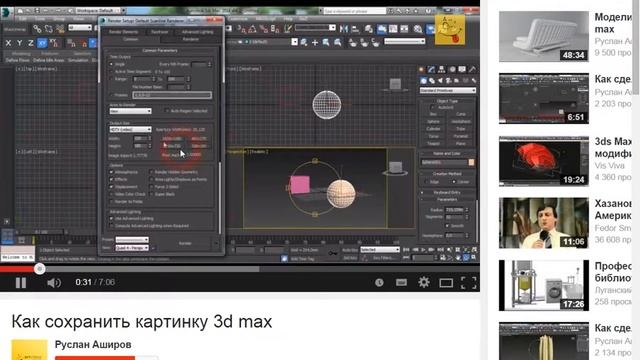
Task: Restrict to X axis constraint
Action: pos(8,42)
